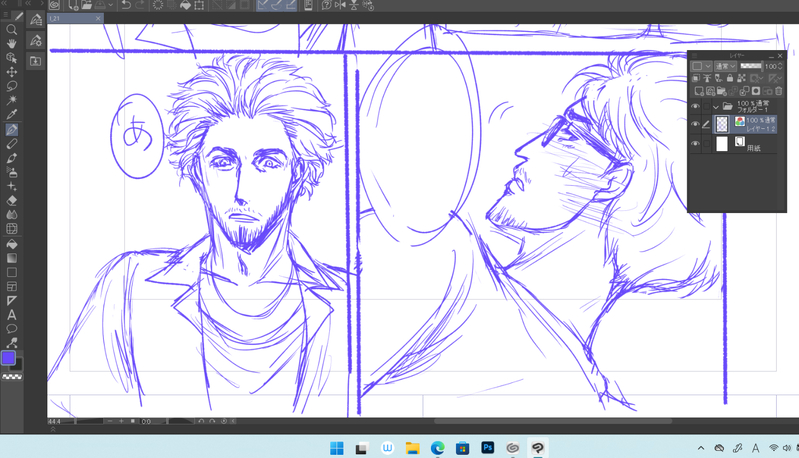The height and width of the screenshot is (458, 799).
Task: Select the Text tool
Action: point(11,315)
